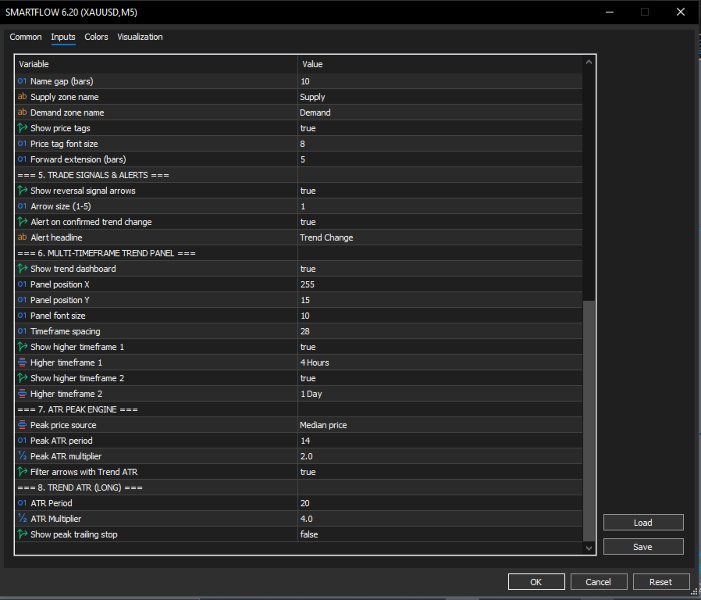Select the 8. TREND ATR (LONG) row
This screenshot has width=701, height=600.
coord(299,488)
